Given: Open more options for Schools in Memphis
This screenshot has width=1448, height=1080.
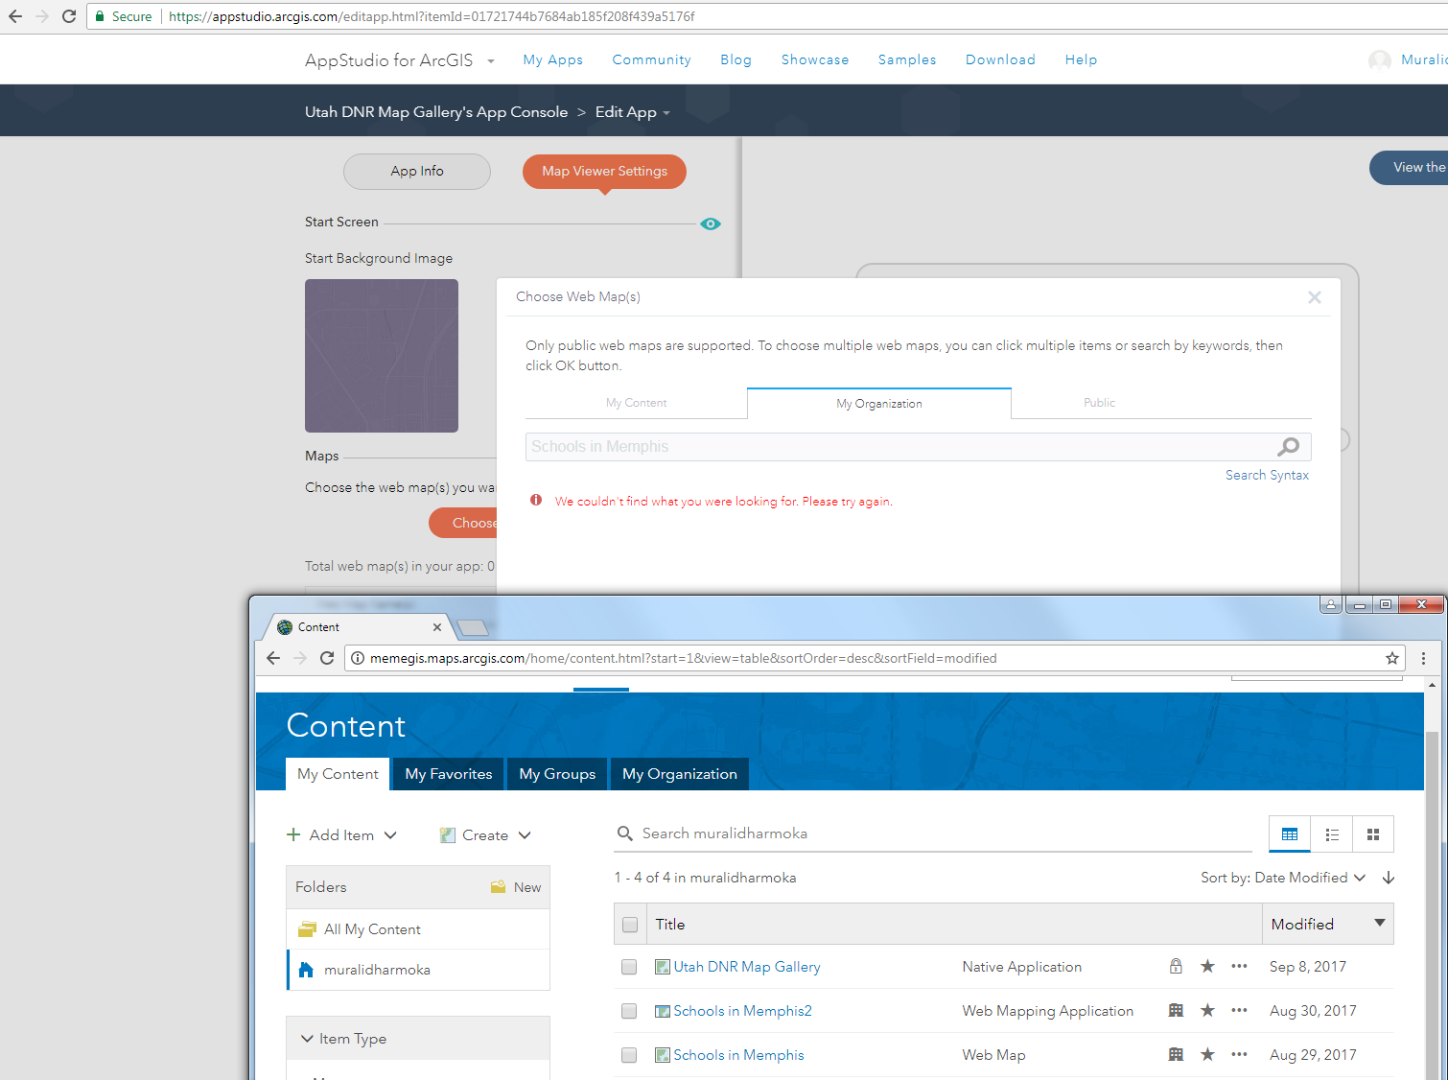Looking at the screenshot, I should coord(1239,1055).
